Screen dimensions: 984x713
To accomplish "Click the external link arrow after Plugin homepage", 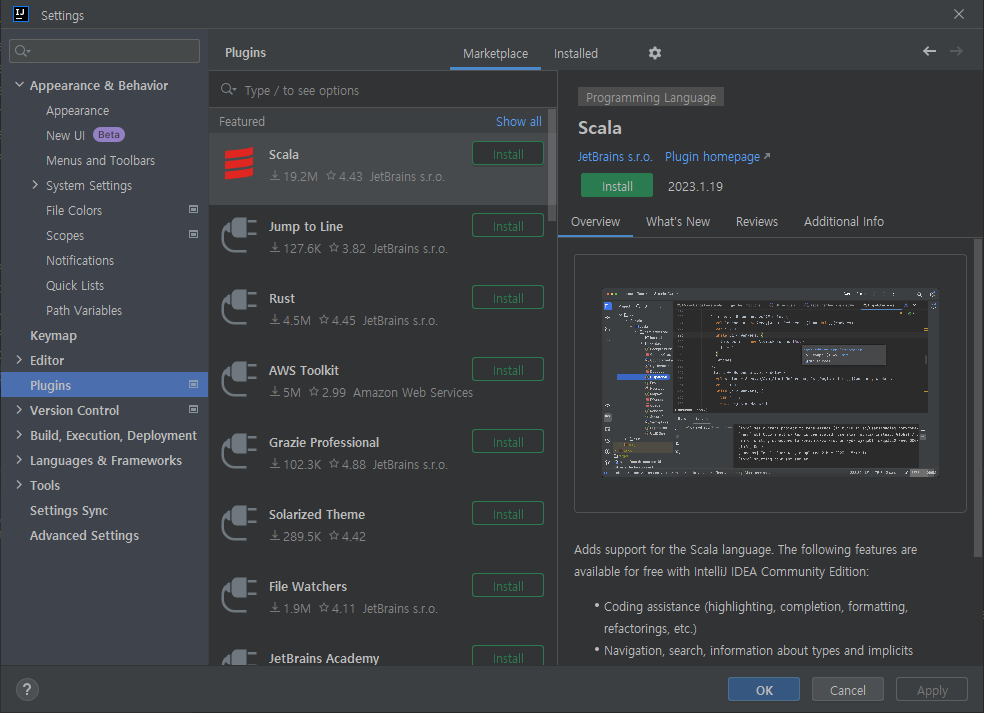I will coord(767,156).
